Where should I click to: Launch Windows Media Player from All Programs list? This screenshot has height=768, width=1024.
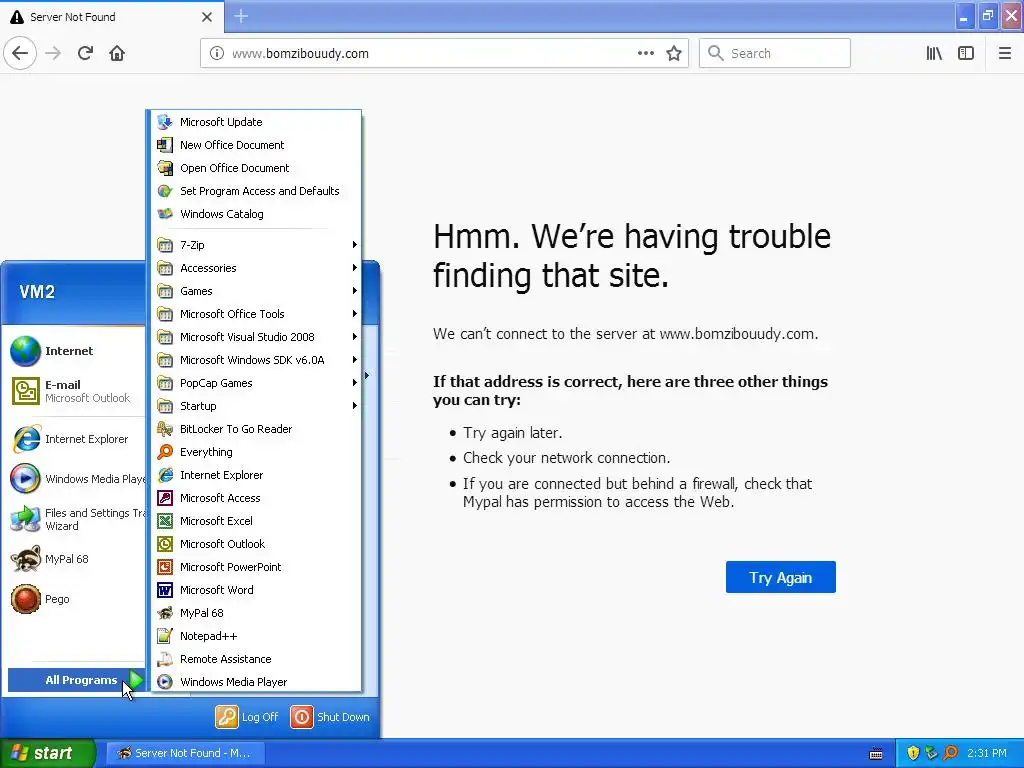tap(256, 682)
